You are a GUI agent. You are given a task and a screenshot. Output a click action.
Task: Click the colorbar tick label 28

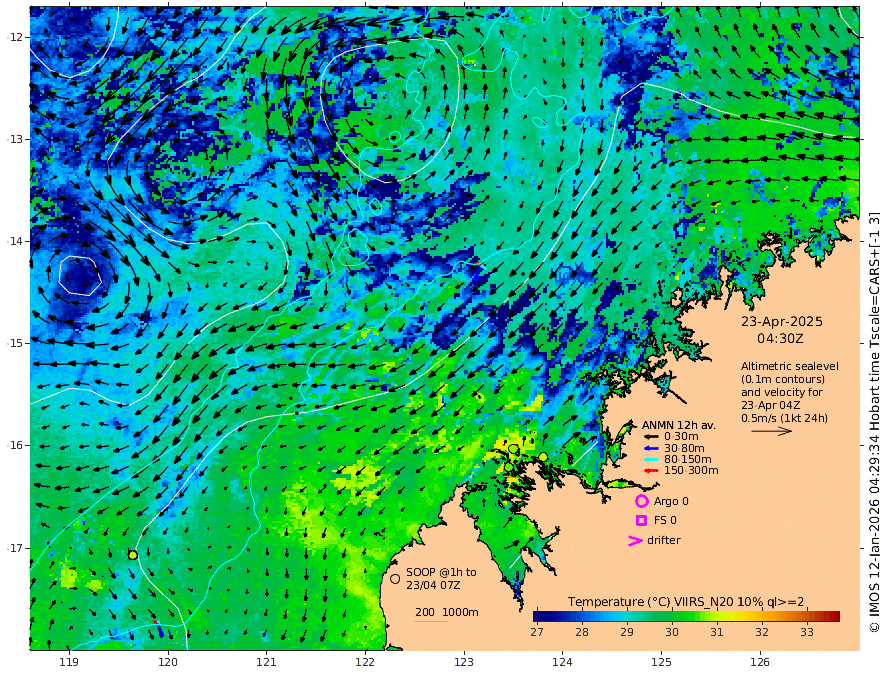click(582, 632)
